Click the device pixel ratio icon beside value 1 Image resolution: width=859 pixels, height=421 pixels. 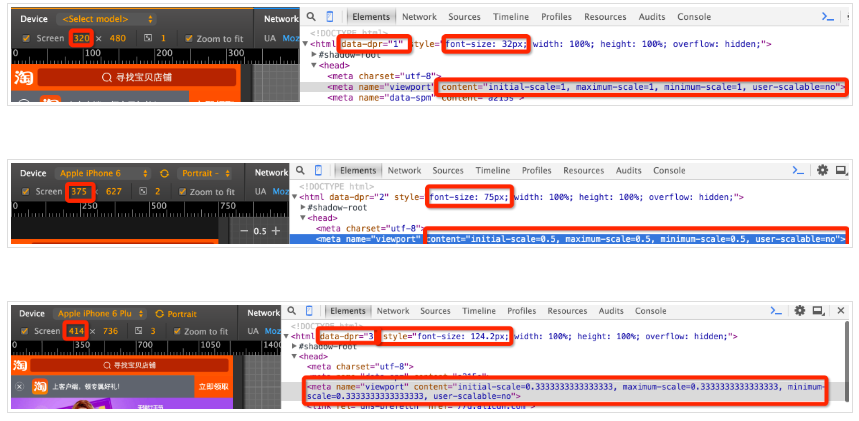pos(148,38)
